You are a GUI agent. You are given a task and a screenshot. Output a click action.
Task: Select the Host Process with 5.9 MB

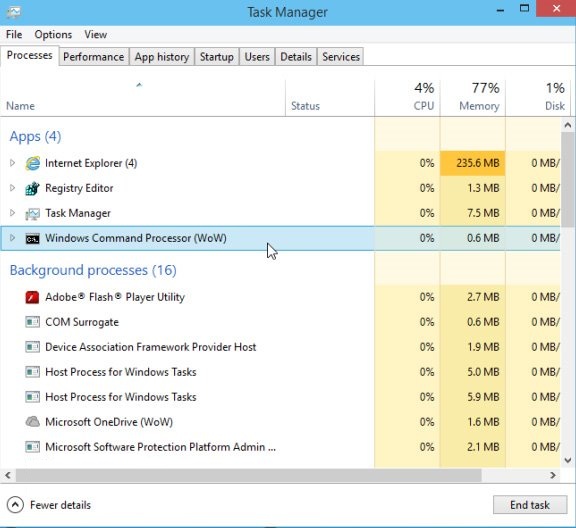[280, 397]
